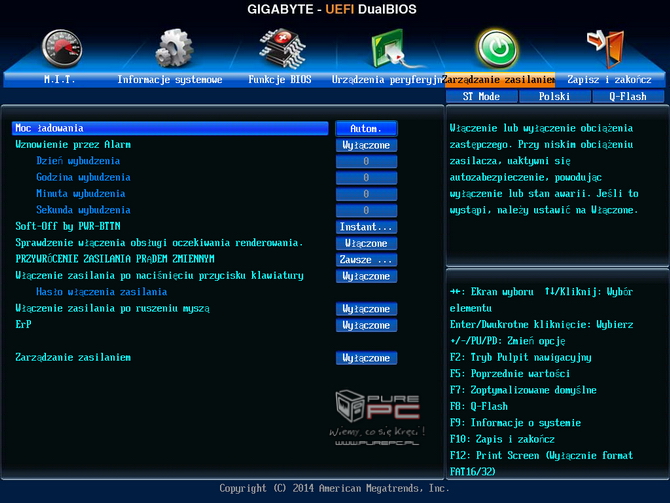Open PRZYWRÓCENIE ZASILANIA Zawsze option
The height and width of the screenshot is (503, 670).
click(x=366, y=260)
